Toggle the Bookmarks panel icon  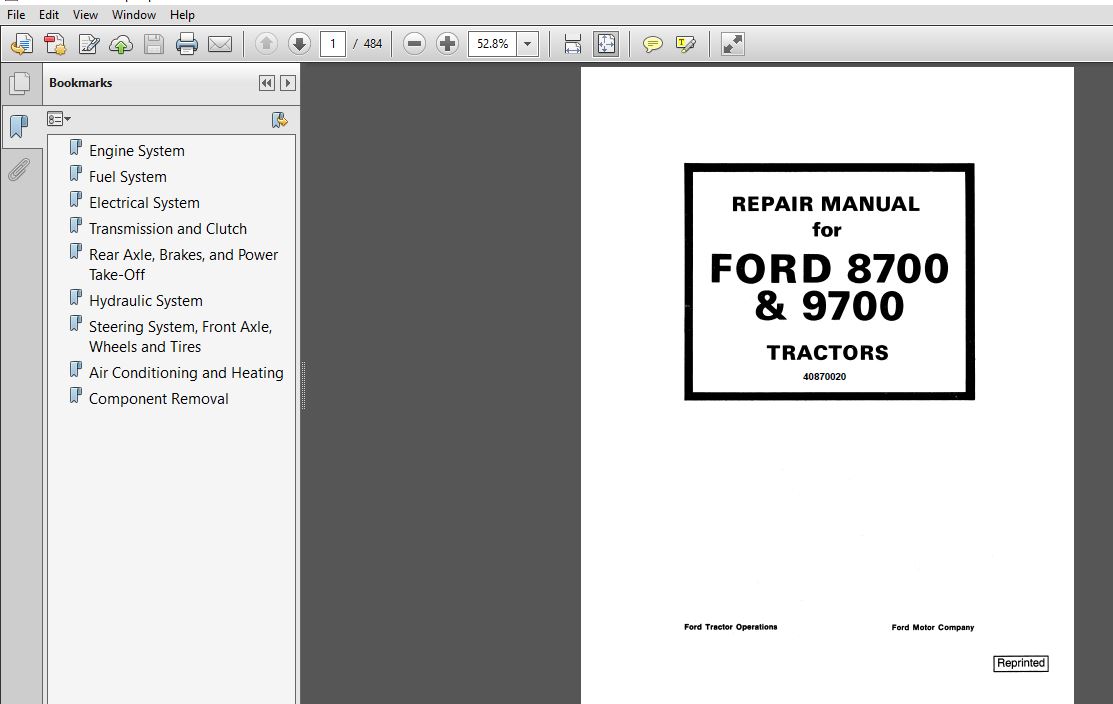click(19, 126)
